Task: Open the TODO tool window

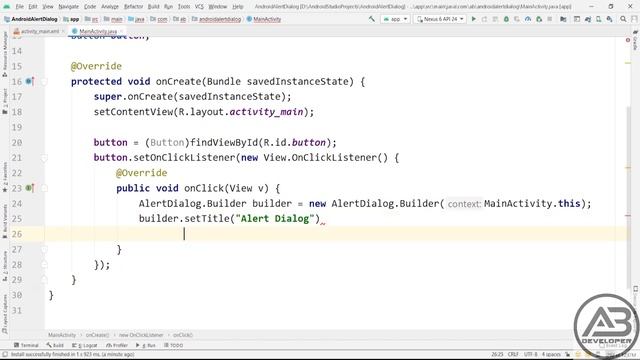Action: tap(174, 345)
